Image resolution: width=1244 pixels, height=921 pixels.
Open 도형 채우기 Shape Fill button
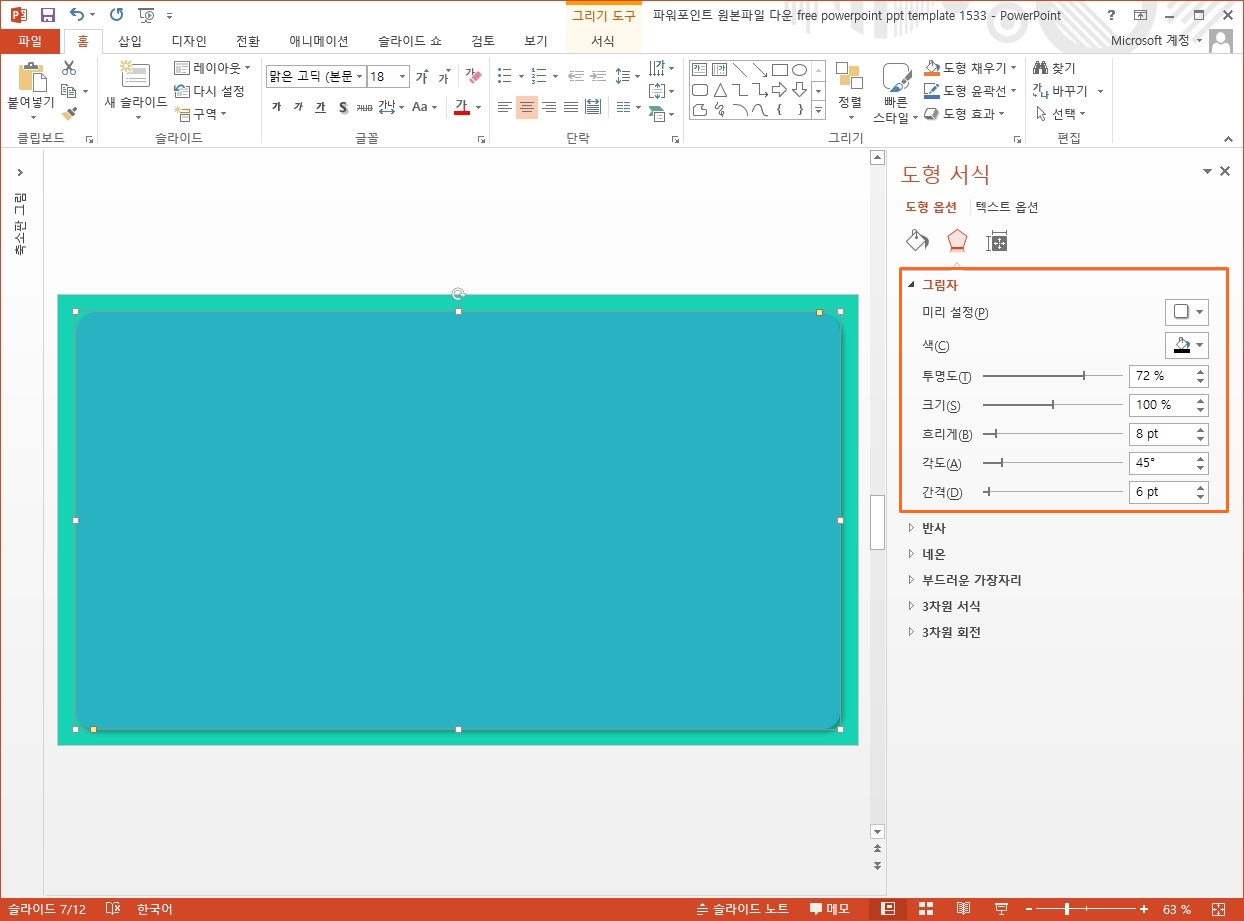click(x=970, y=68)
